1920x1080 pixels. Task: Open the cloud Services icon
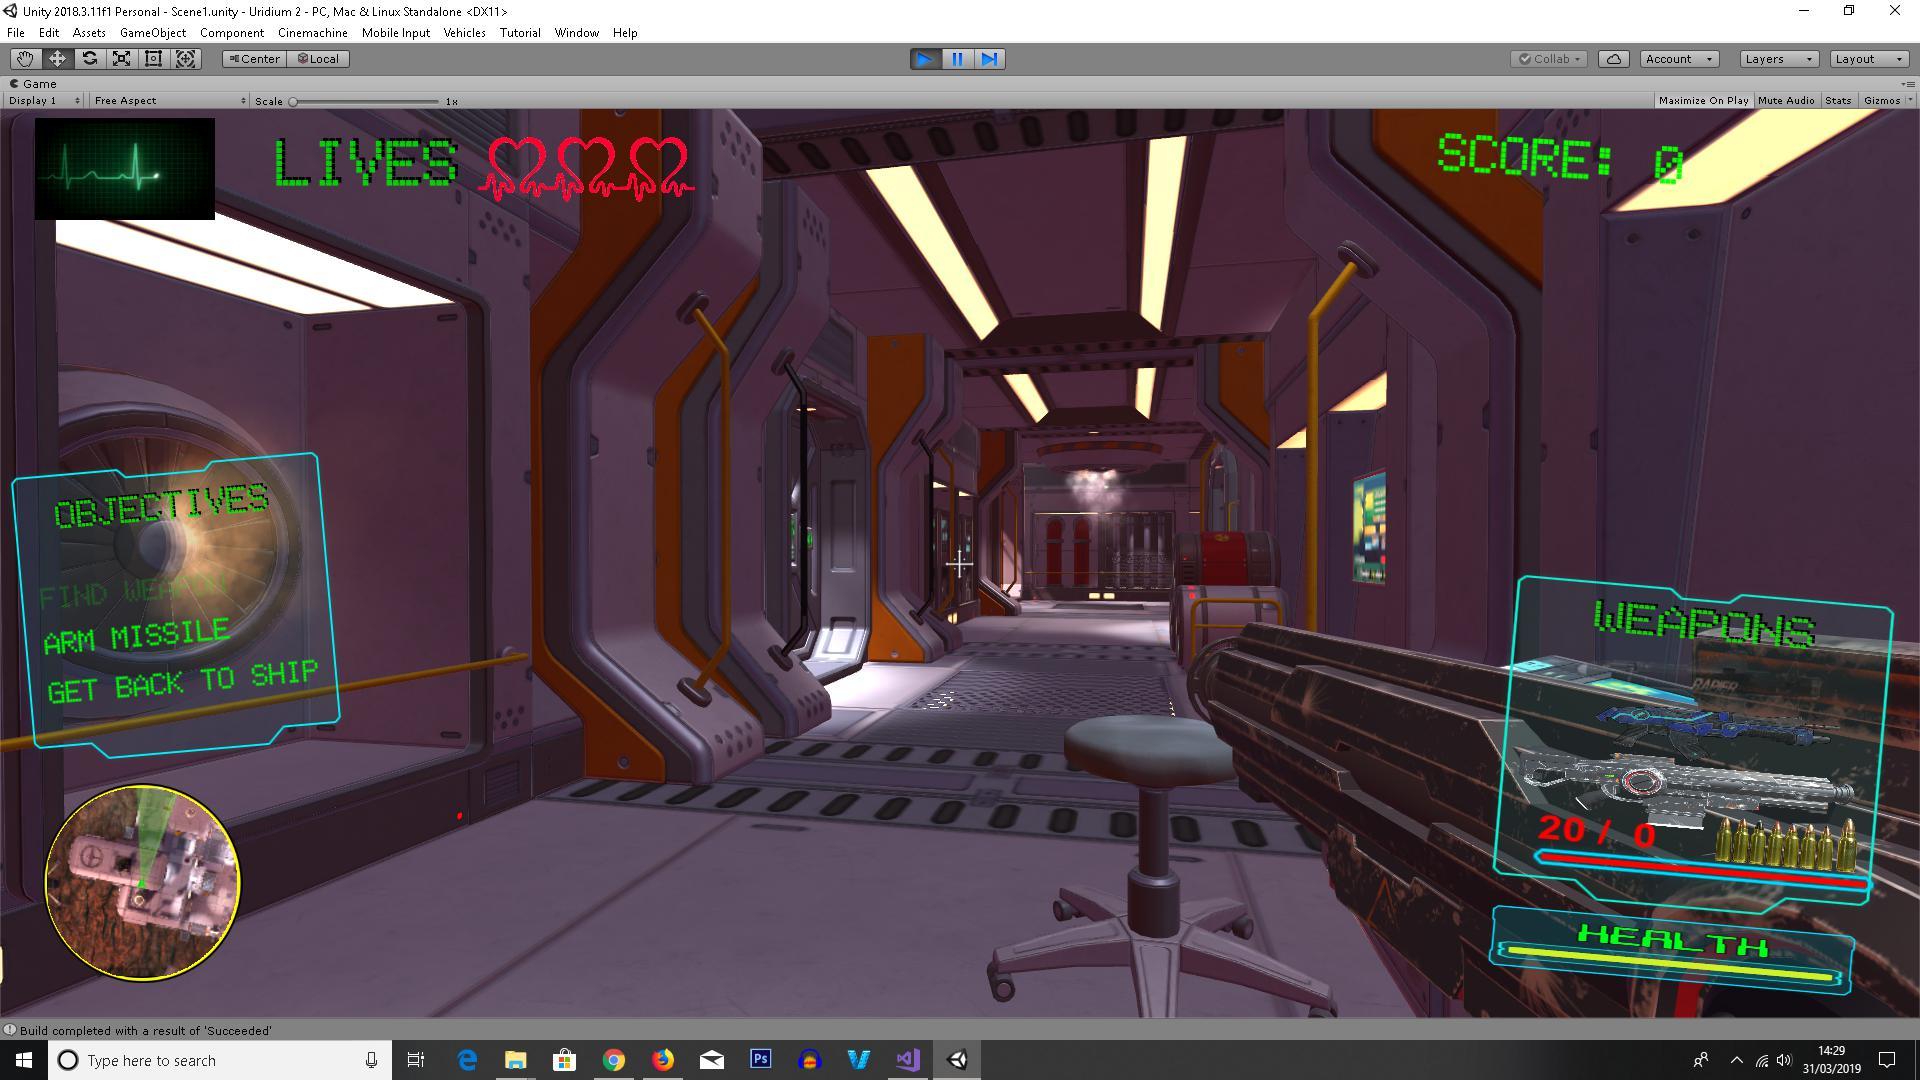click(x=1613, y=59)
